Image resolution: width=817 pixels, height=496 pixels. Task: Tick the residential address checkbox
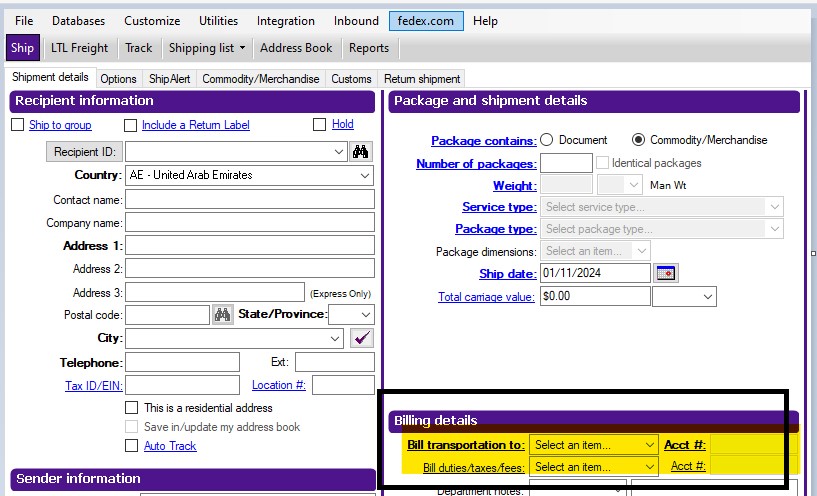(132, 408)
